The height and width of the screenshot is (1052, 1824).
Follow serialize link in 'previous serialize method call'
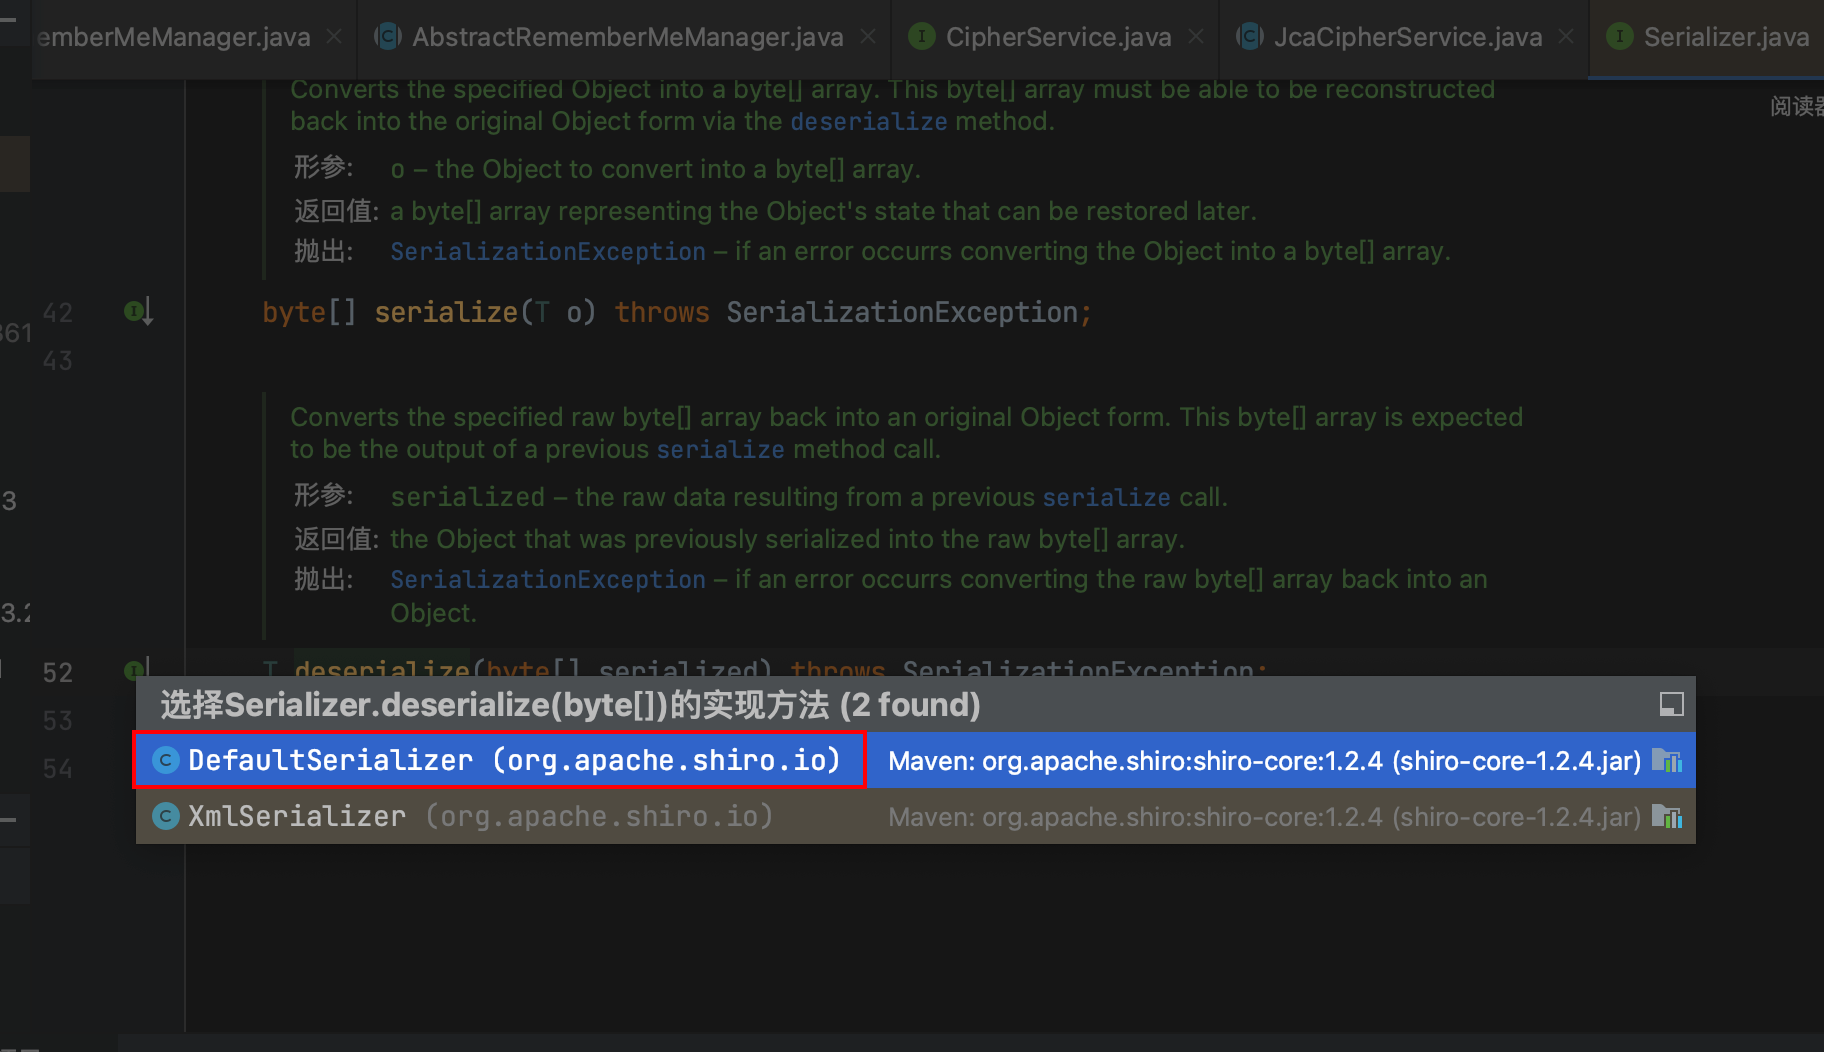tap(720, 449)
